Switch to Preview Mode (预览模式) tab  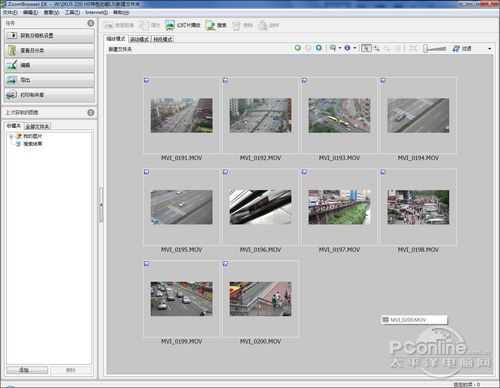tap(163, 39)
